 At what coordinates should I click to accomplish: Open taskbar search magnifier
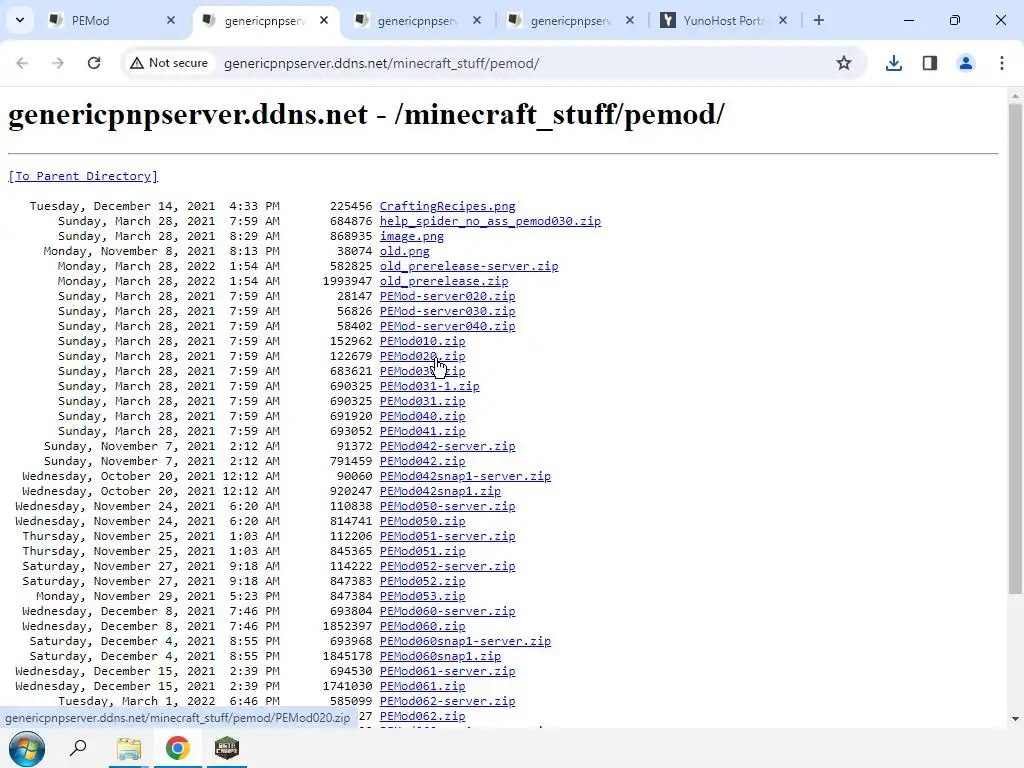point(78,748)
